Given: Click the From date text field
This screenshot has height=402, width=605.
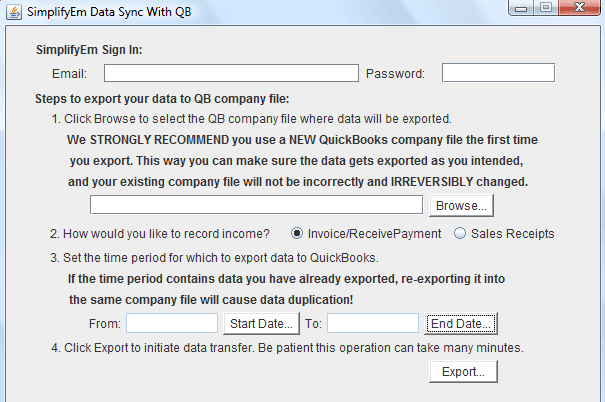Looking at the screenshot, I should click(x=172, y=323).
